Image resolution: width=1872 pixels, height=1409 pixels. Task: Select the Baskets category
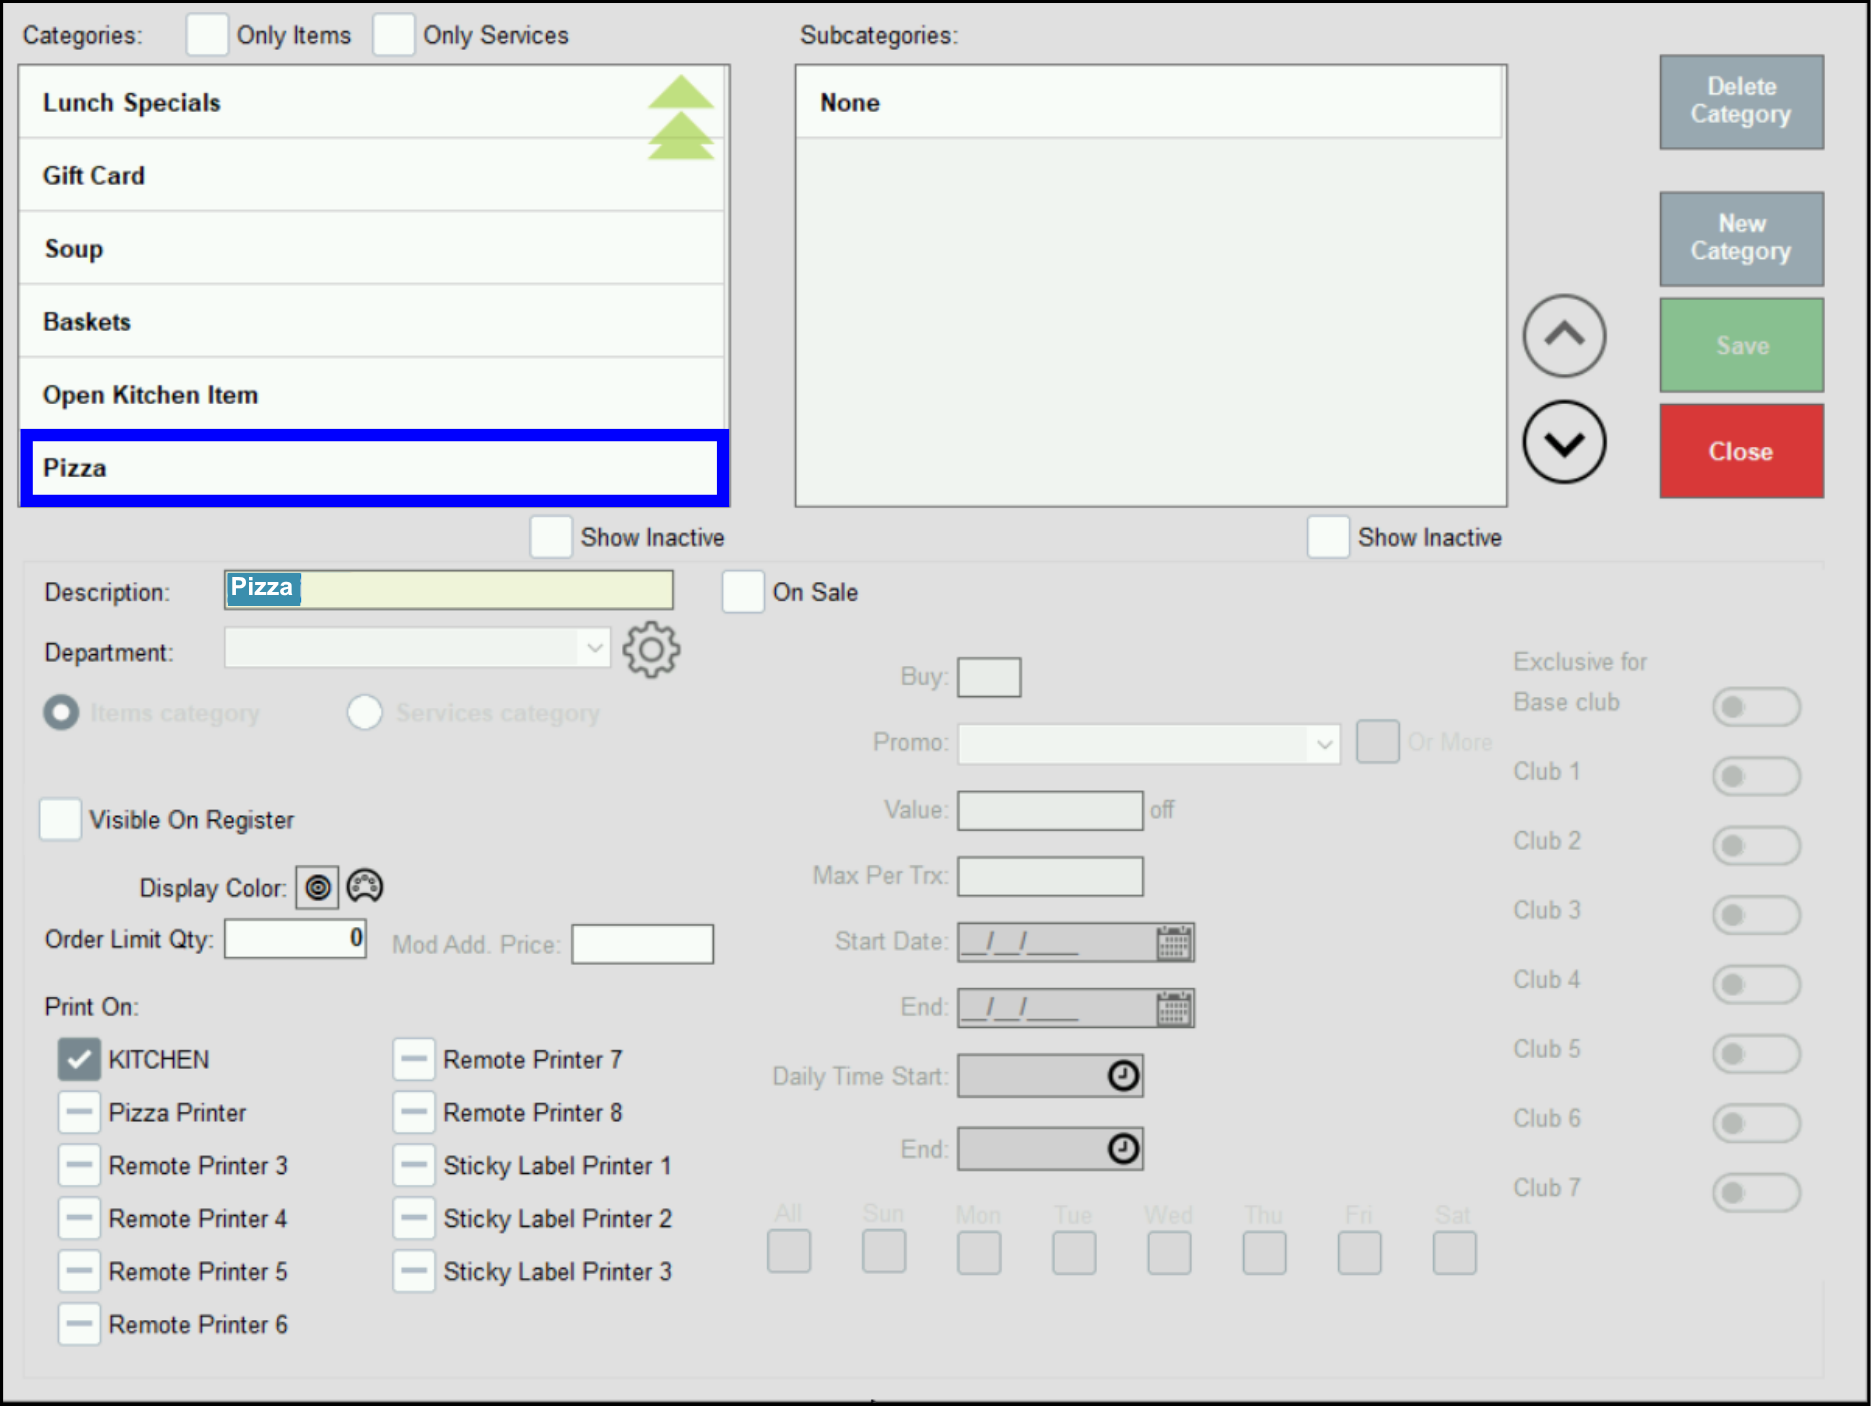point(371,321)
